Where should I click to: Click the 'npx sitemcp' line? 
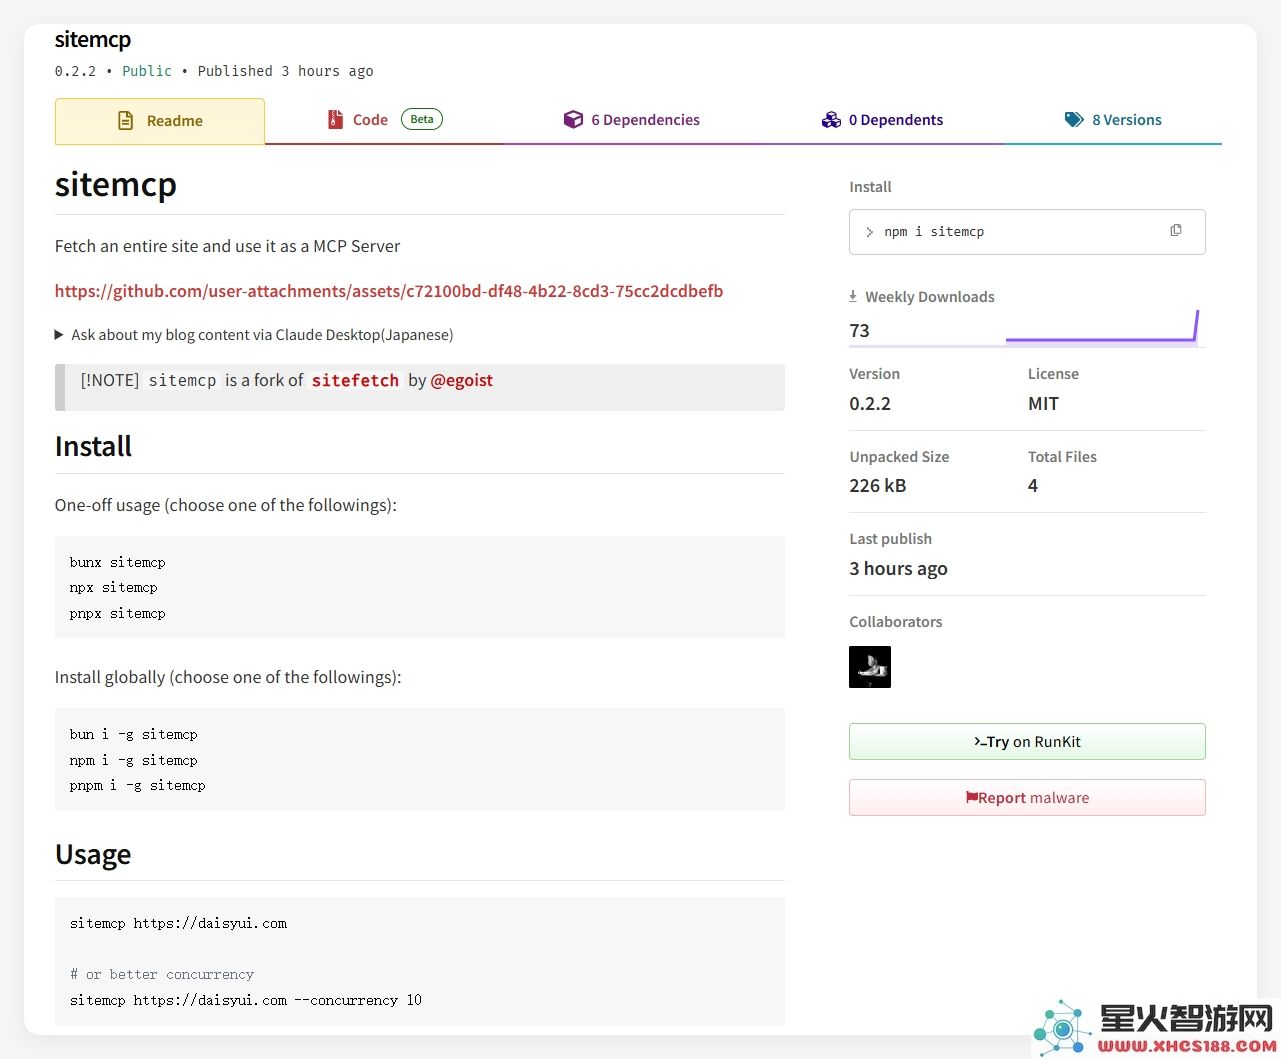pyautogui.click(x=114, y=587)
